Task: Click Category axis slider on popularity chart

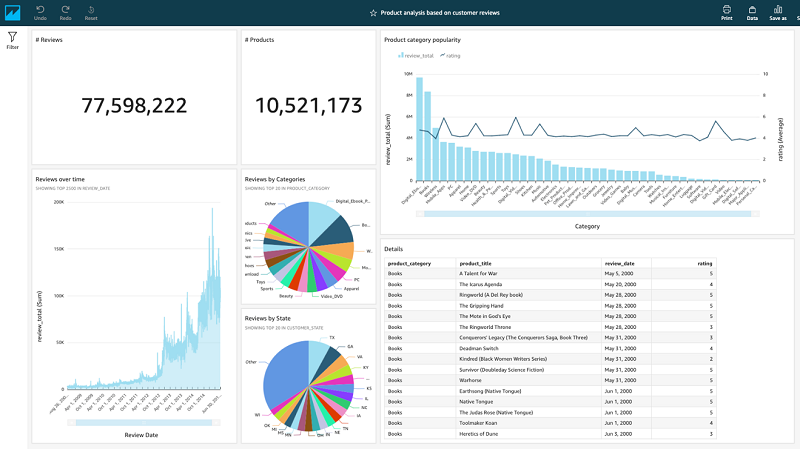Action: (x=587, y=214)
